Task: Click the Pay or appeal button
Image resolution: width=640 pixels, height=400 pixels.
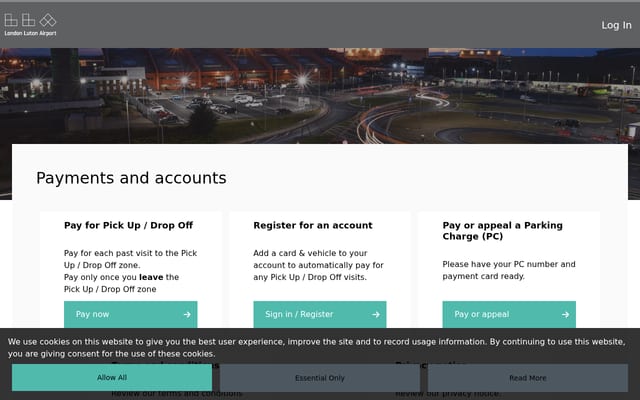Action: pyautogui.click(x=509, y=314)
